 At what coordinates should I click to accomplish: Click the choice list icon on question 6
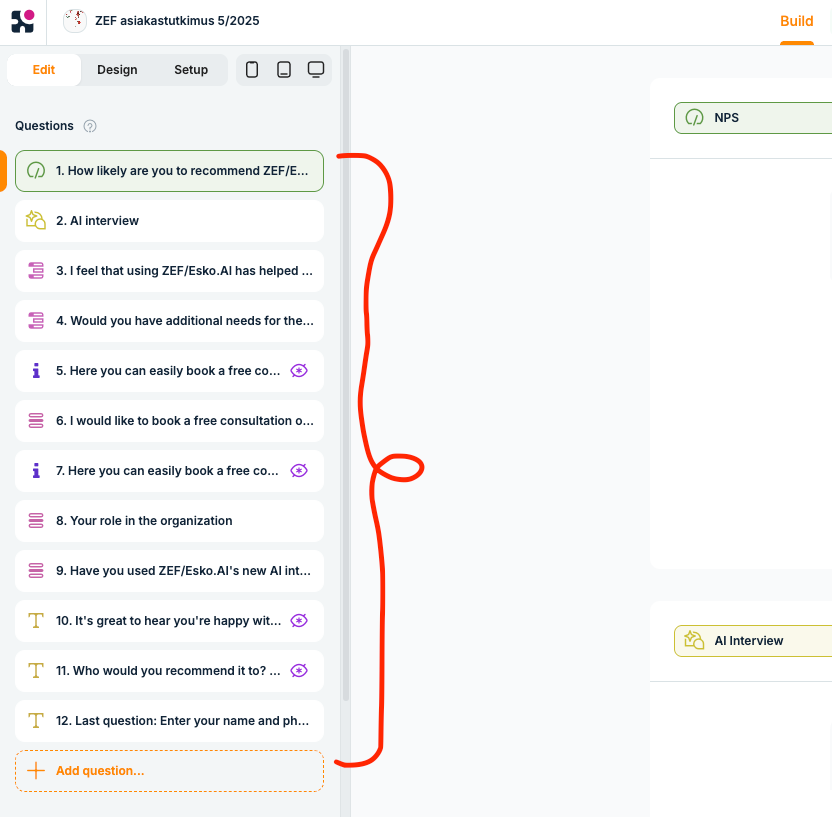click(36, 421)
